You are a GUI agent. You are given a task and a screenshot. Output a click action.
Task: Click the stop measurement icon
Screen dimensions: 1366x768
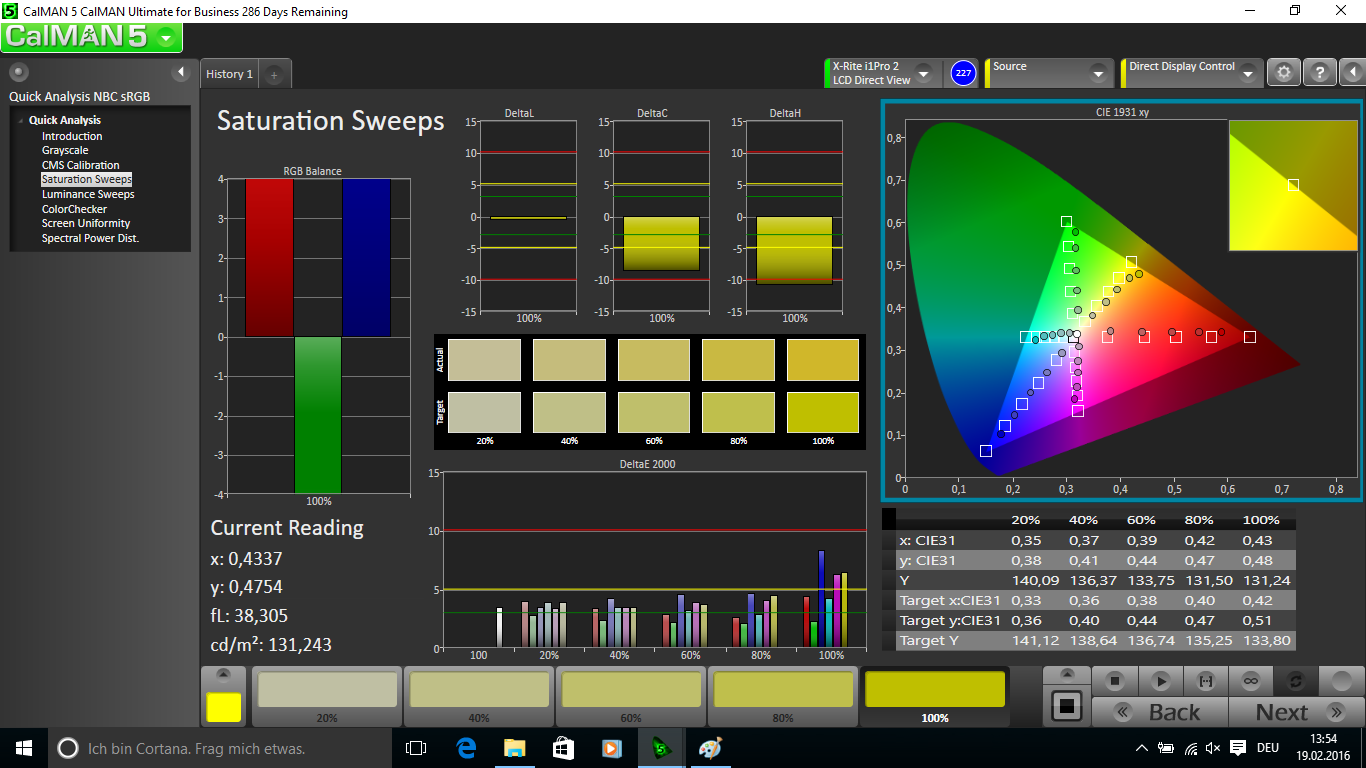point(1115,681)
